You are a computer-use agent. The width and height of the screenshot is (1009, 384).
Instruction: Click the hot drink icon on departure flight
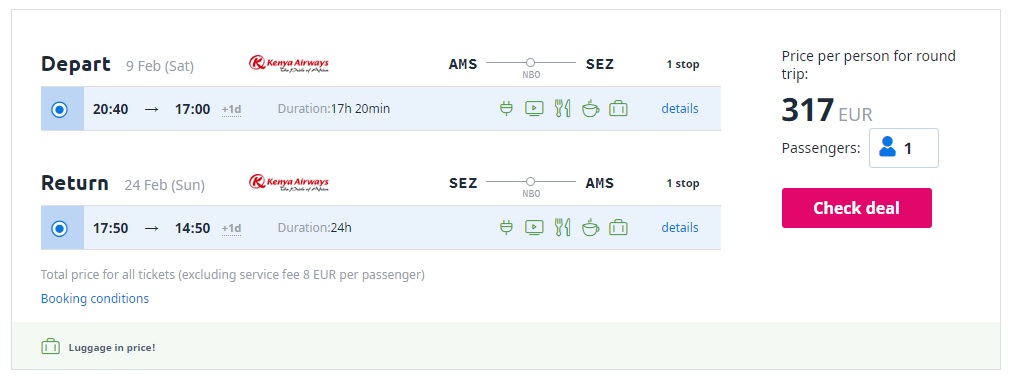[x=590, y=109]
